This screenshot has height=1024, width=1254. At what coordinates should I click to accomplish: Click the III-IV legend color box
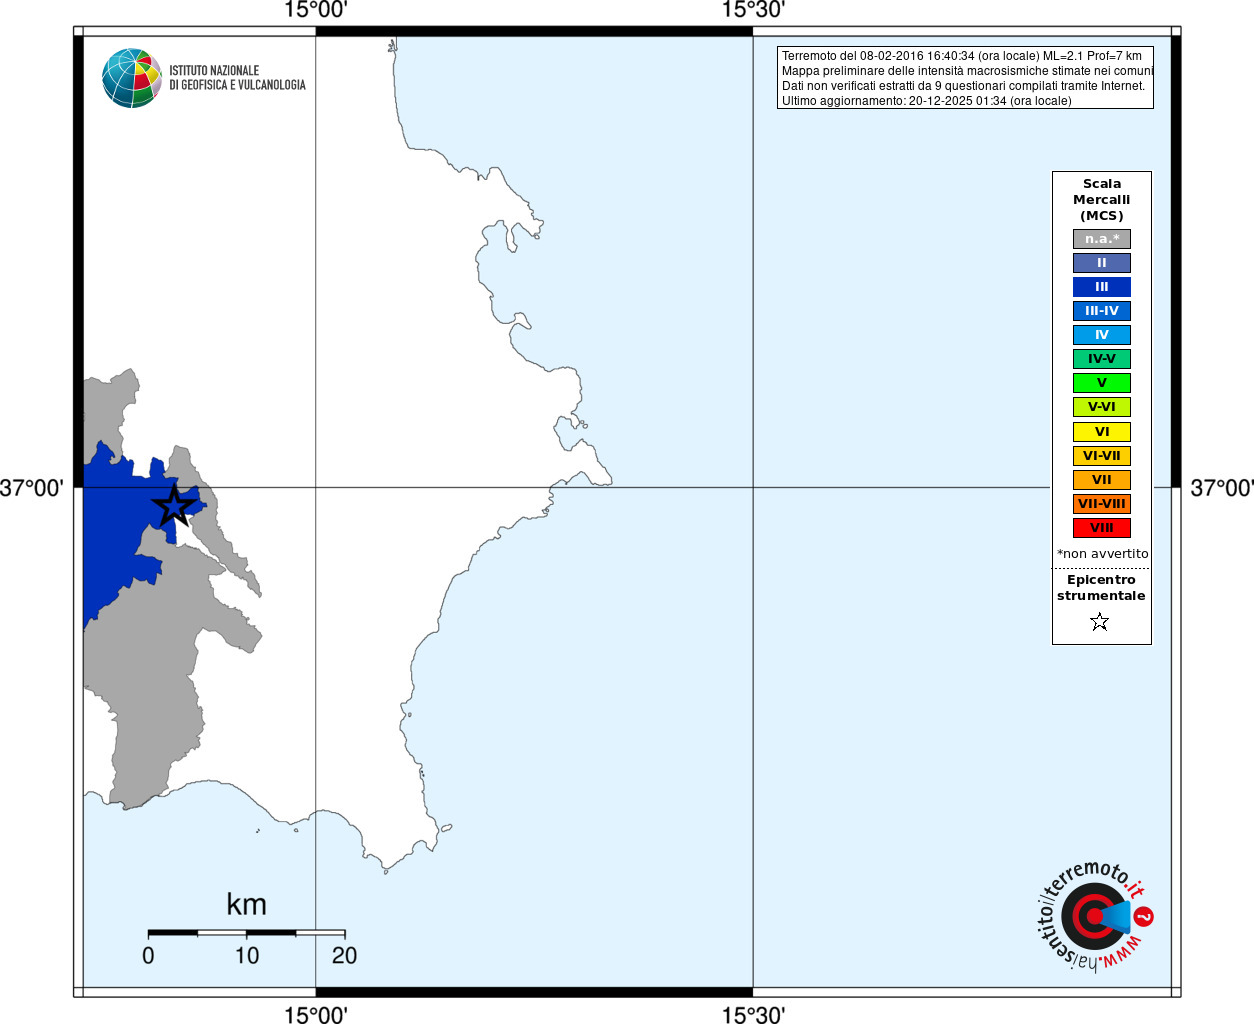1101,311
